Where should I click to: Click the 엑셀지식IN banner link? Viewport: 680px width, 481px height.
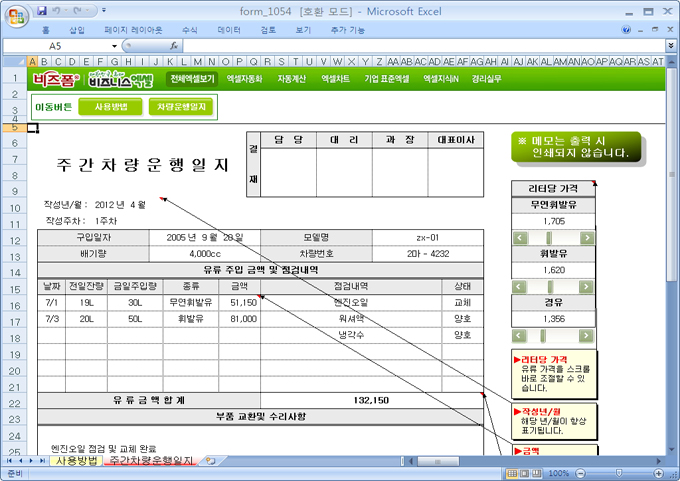441,79
